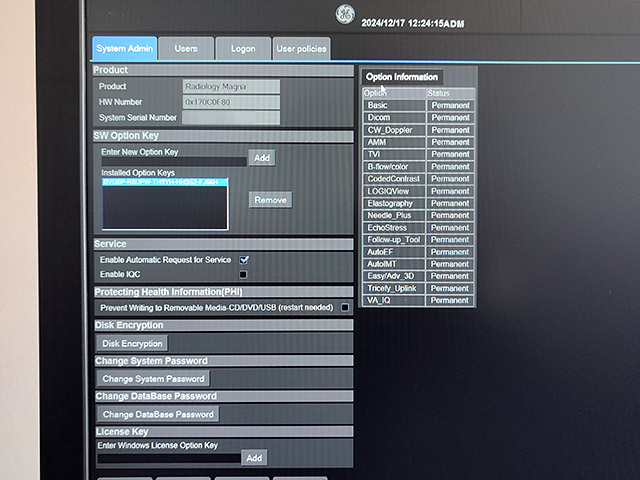This screenshot has width=640, height=480.
Task: Select the VA_IQ option row
Action: click(418, 300)
